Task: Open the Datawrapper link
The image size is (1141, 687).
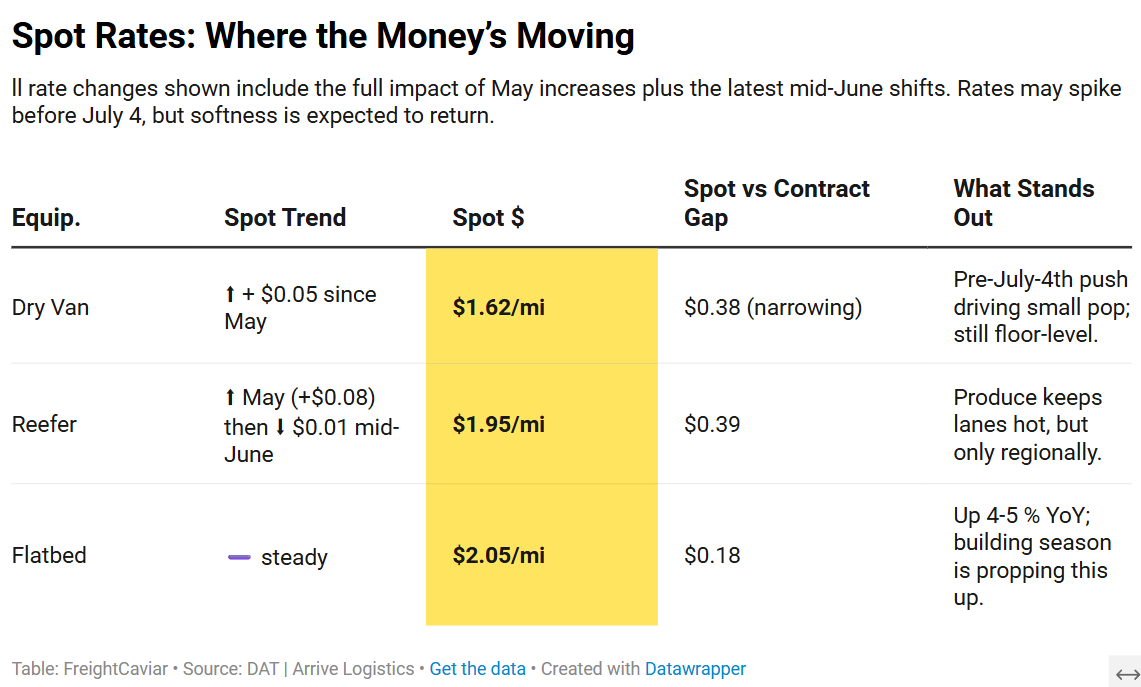Action: point(695,669)
